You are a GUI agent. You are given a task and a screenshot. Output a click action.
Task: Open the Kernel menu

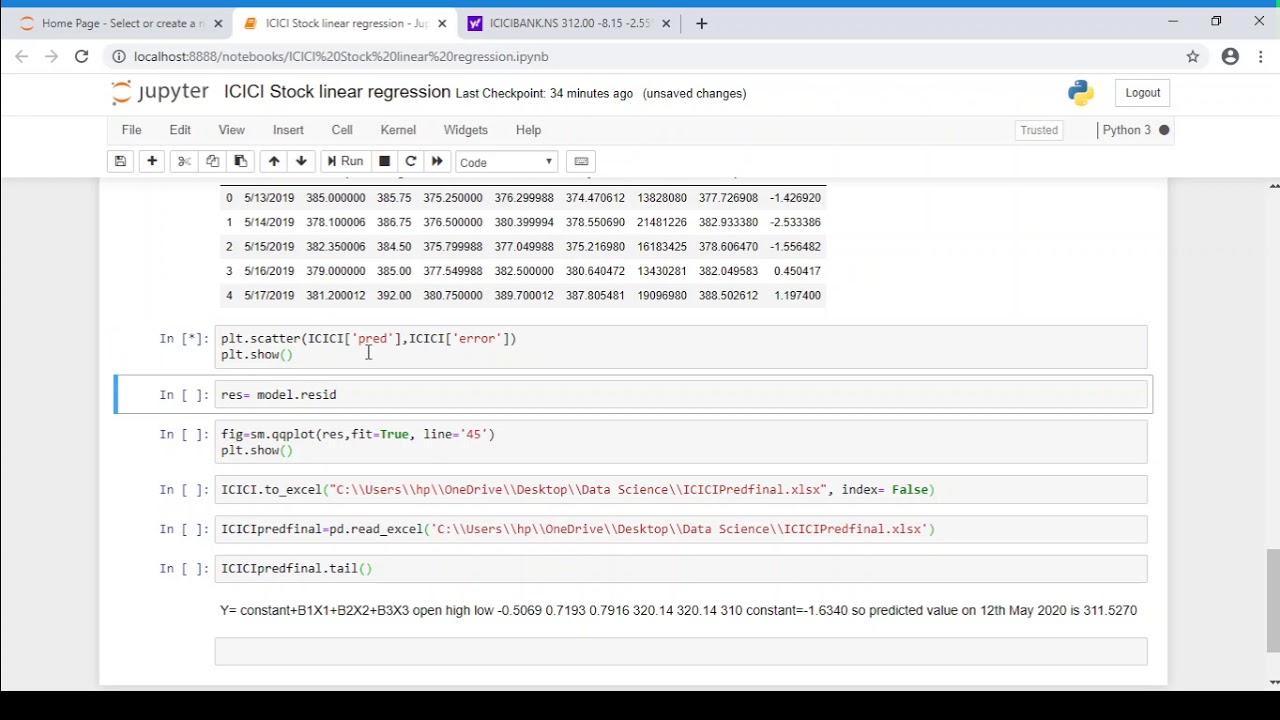click(x=398, y=130)
